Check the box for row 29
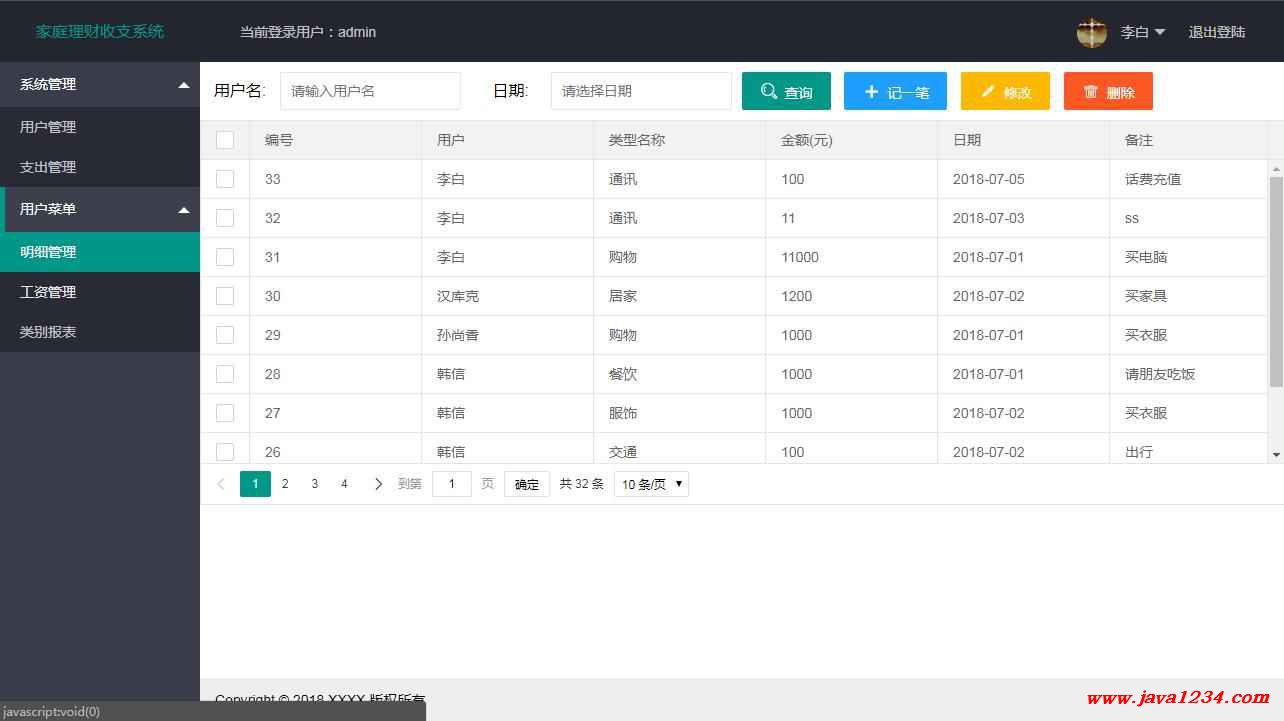The width and height of the screenshot is (1284, 721). click(x=225, y=335)
